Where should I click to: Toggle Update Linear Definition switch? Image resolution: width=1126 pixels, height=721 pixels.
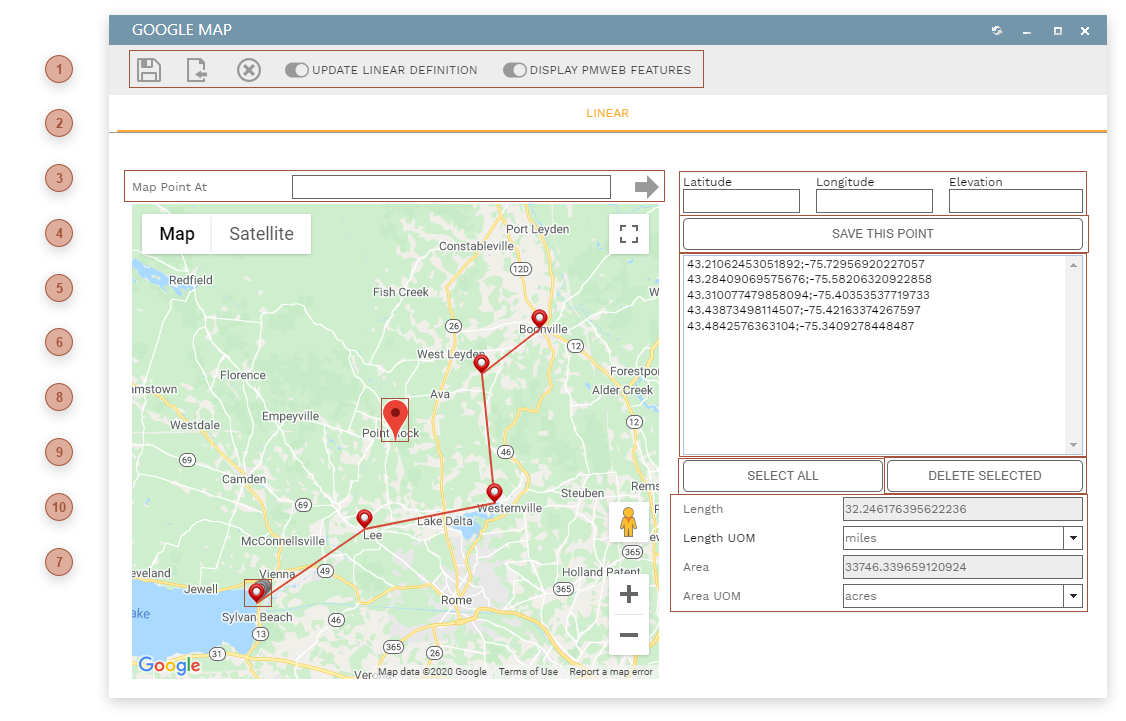tap(297, 70)
